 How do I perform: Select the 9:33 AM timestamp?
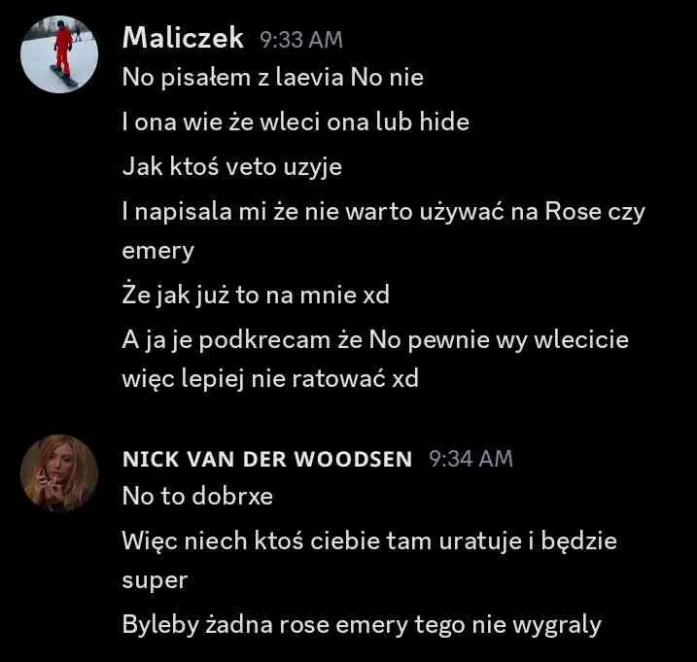[301, 40]
